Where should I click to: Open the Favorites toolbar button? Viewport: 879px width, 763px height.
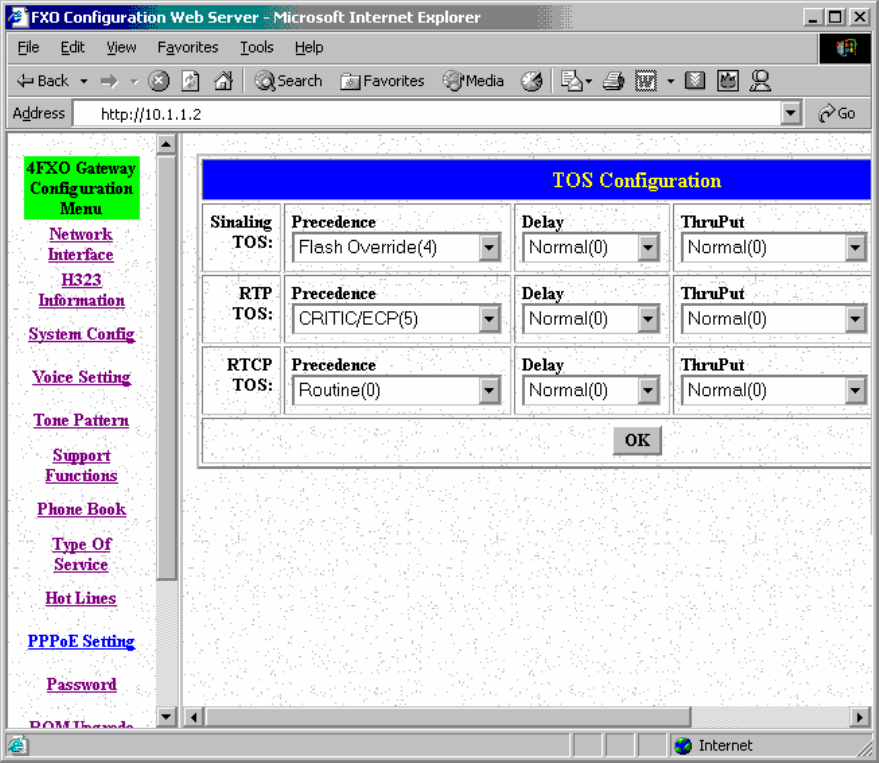(x=382, y=81)
